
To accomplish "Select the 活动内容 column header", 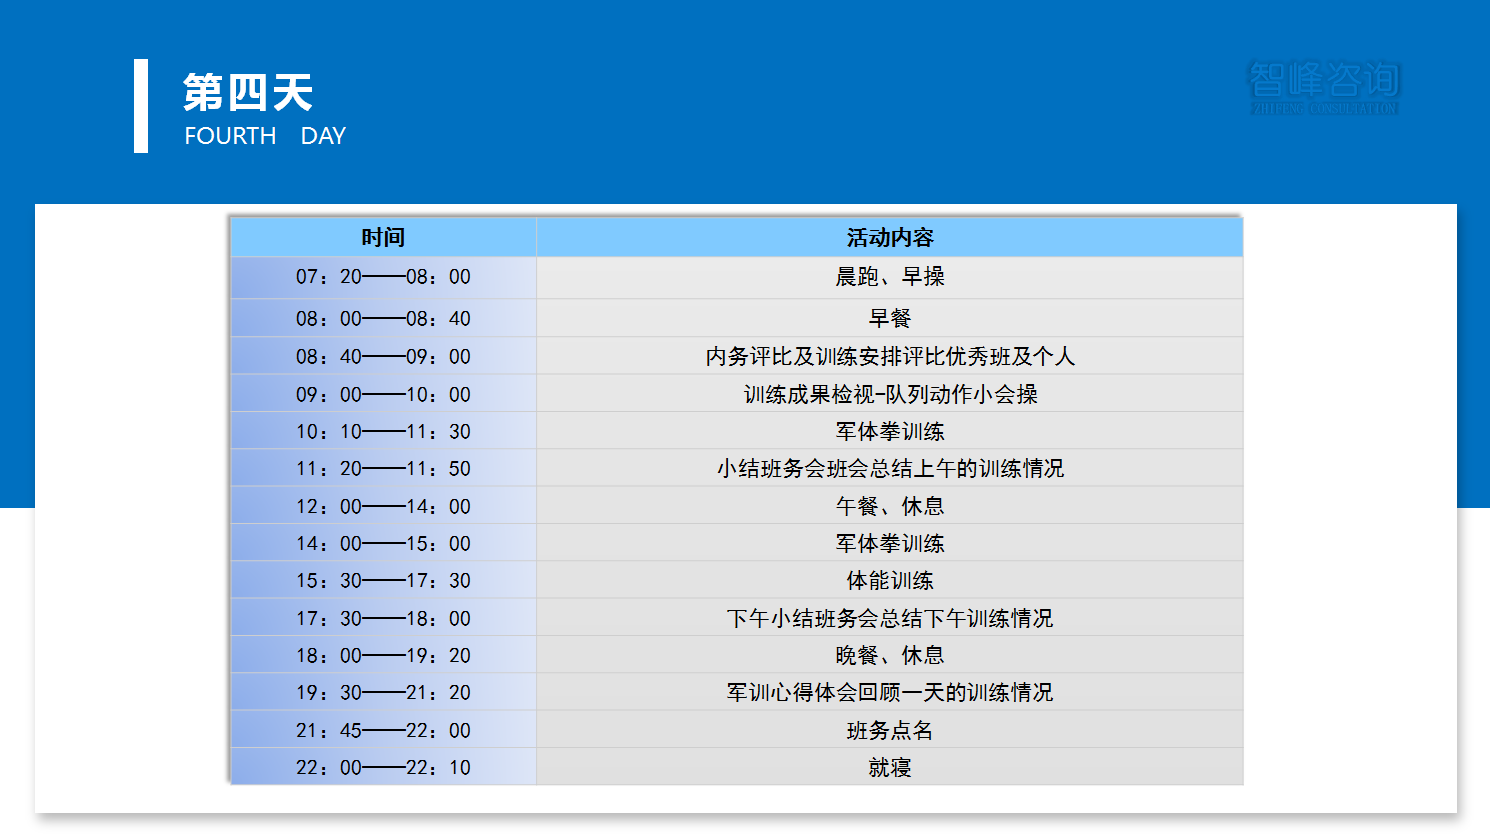I will click(889, 238).
